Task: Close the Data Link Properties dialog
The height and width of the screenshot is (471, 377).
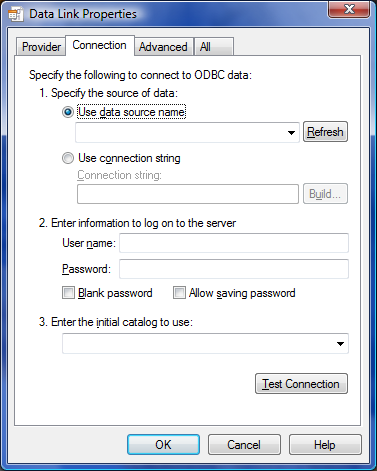Action: coord(349,9)
